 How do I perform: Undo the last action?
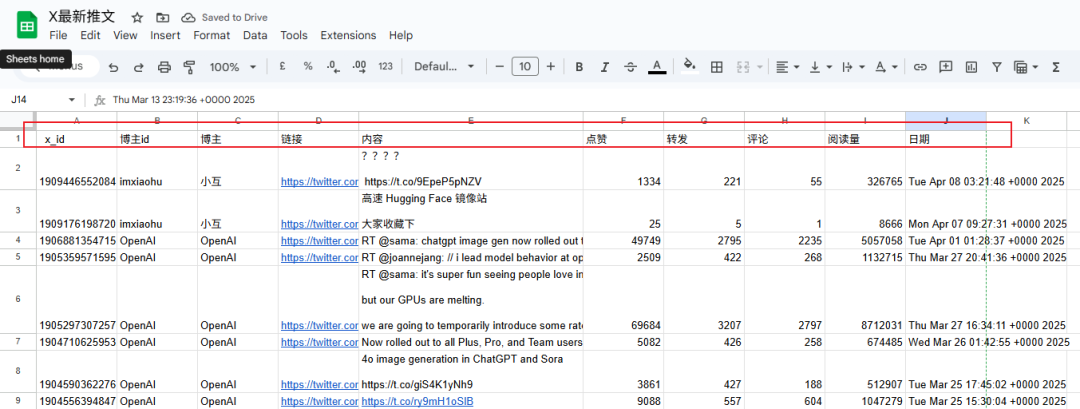[x=114, y=67]
